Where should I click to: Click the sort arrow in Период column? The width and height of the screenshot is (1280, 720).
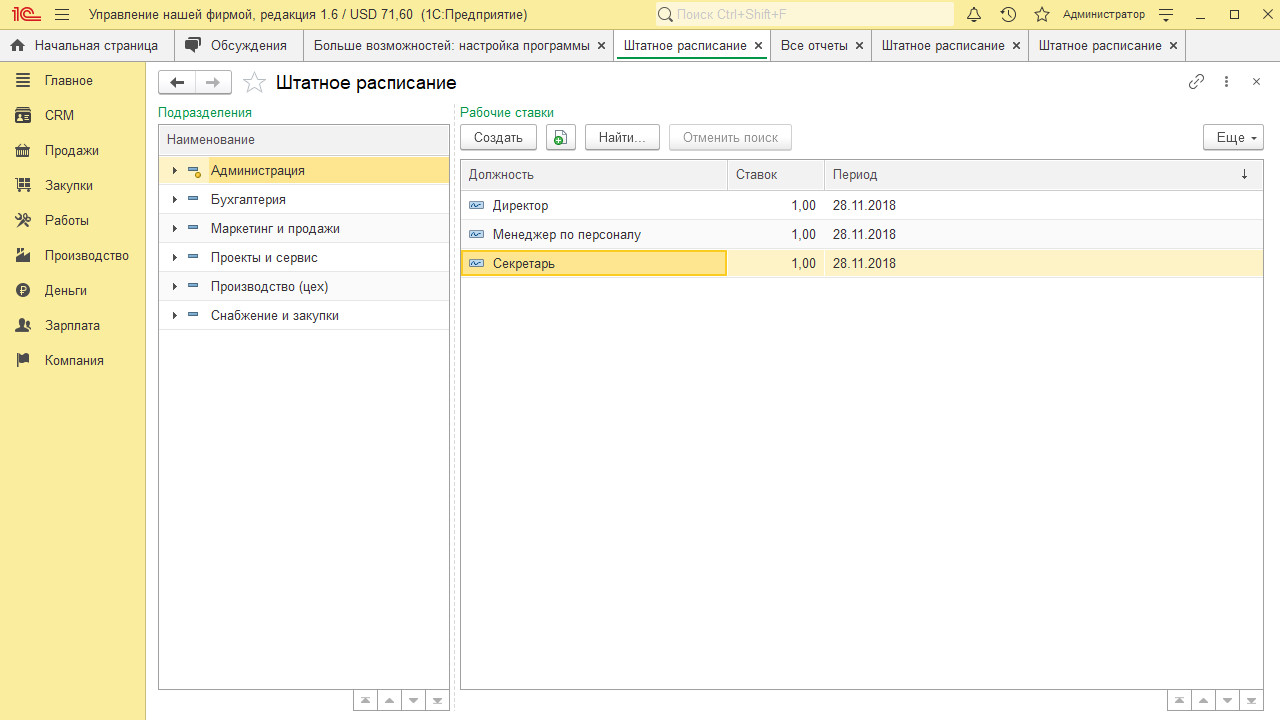1245,175
